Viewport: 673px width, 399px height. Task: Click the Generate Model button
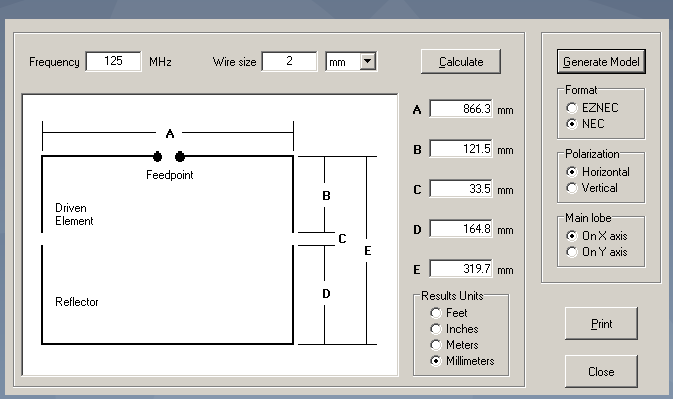(601, 62)
